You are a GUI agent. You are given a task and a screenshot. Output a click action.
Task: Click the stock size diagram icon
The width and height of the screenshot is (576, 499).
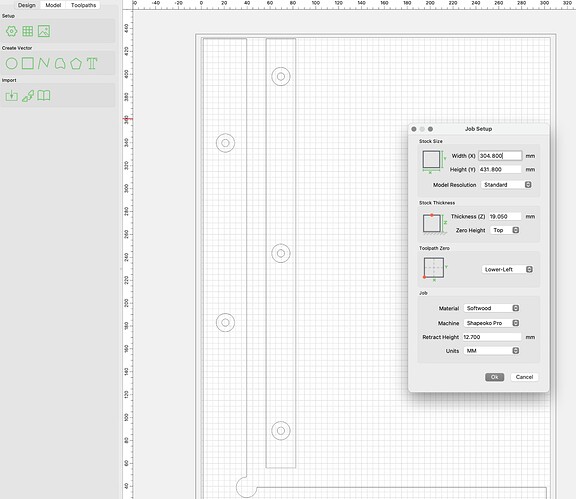point(433,161)
